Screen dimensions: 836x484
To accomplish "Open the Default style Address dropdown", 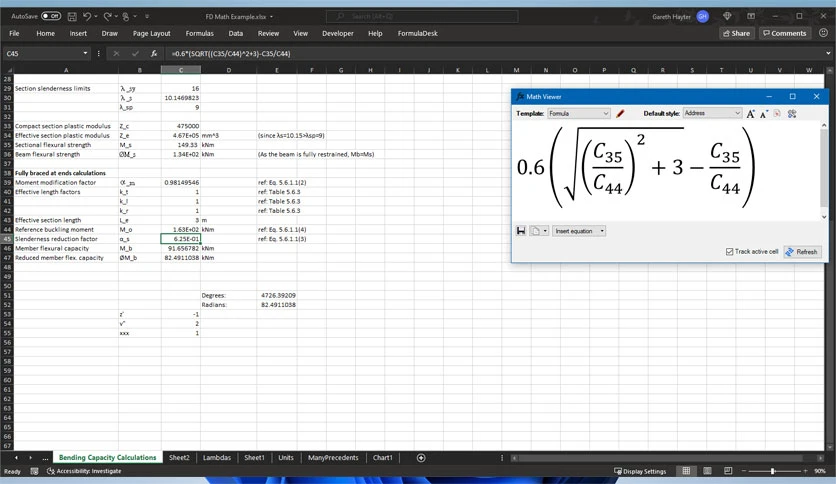I will (x=712, y=114).
